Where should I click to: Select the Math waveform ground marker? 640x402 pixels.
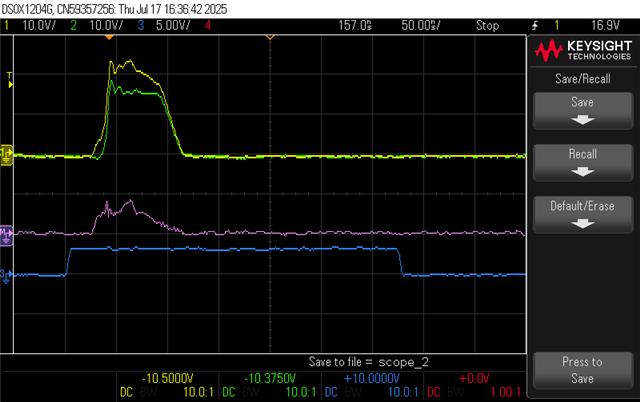click(7, 235)
